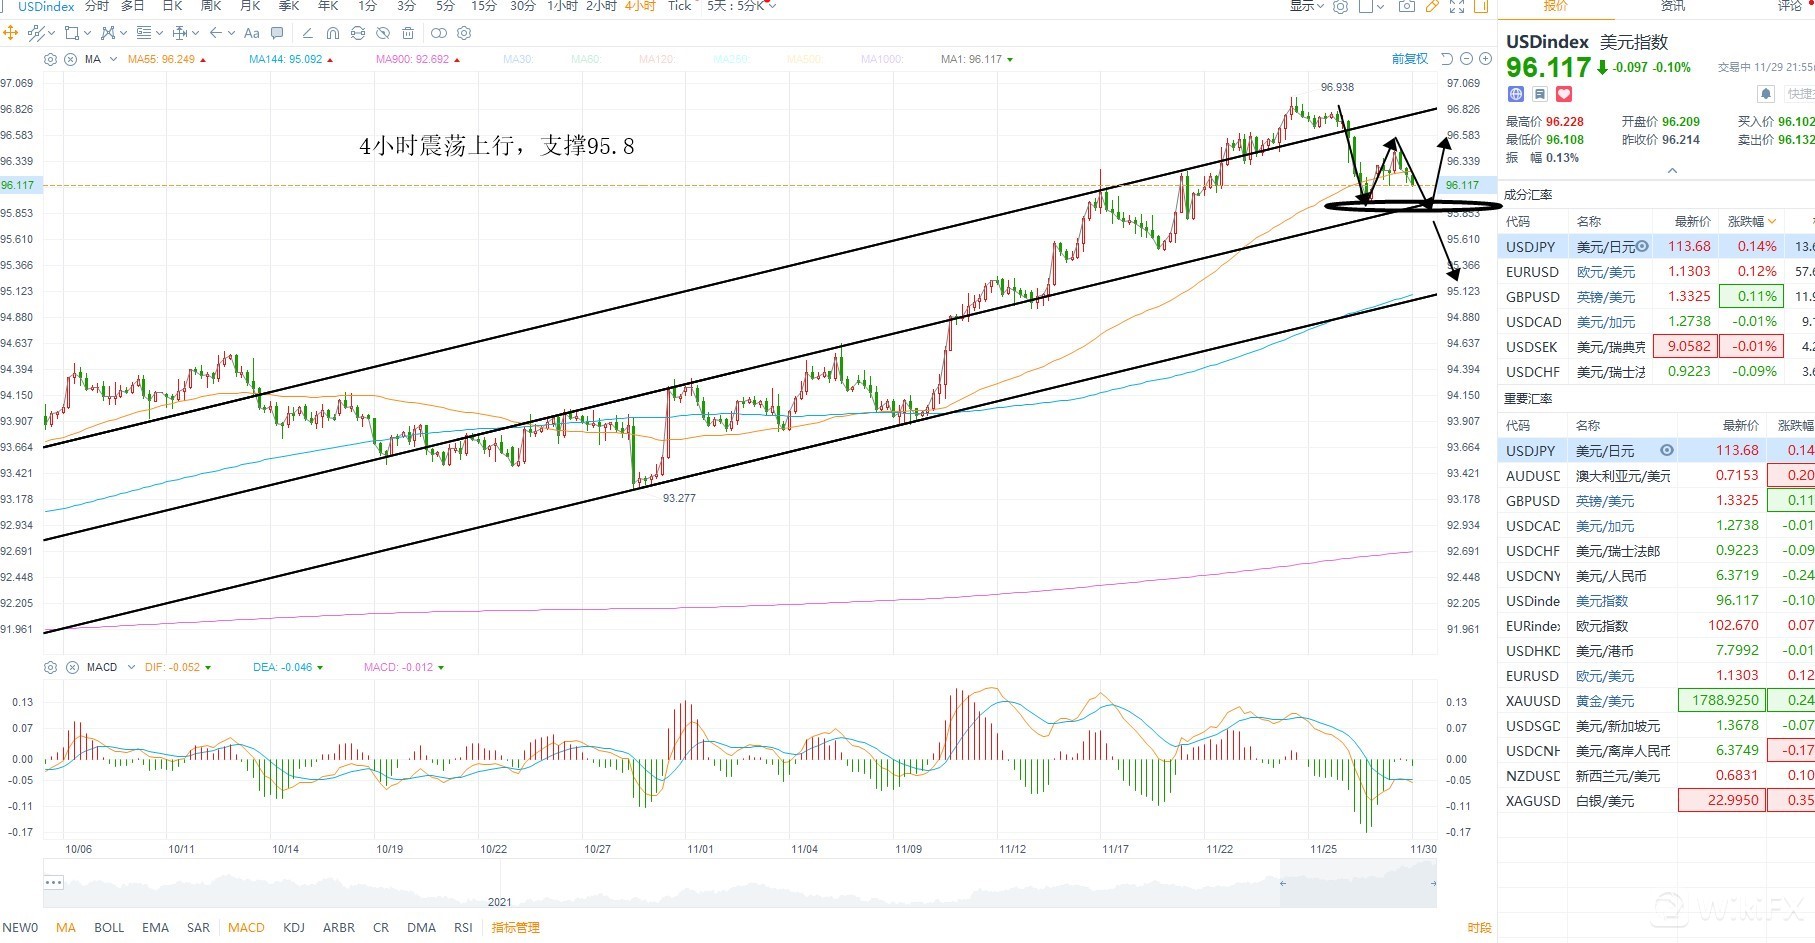Enter fullscreen chart mode
The width and height of the screenshot is (1815, 943).
(1457, 6)
